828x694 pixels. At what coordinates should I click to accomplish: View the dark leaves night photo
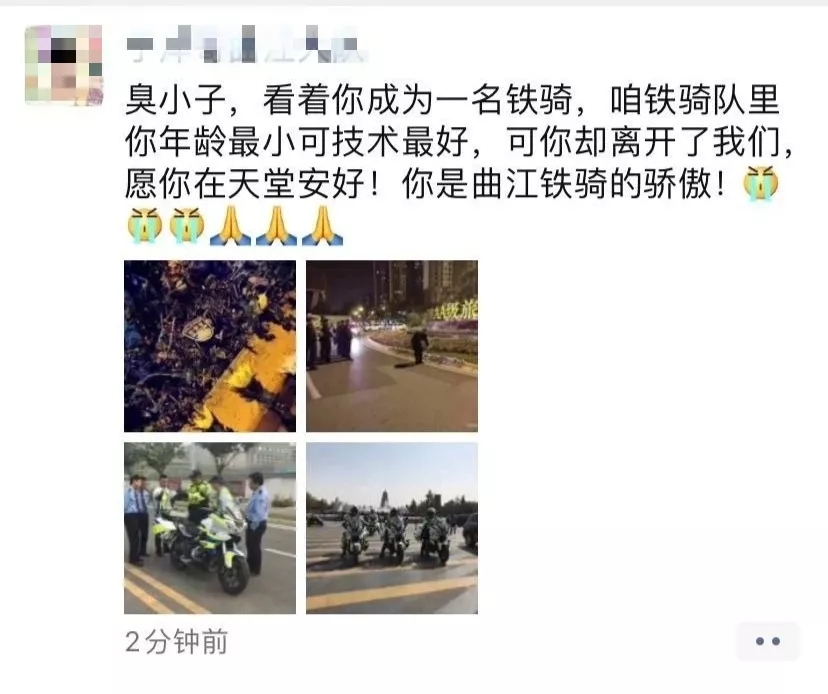coord(210,346)
